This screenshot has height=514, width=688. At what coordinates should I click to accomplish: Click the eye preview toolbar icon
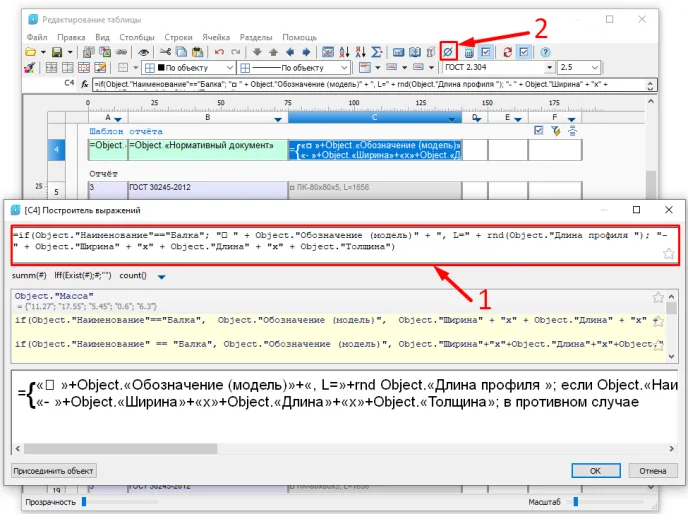tap(144, 51)
